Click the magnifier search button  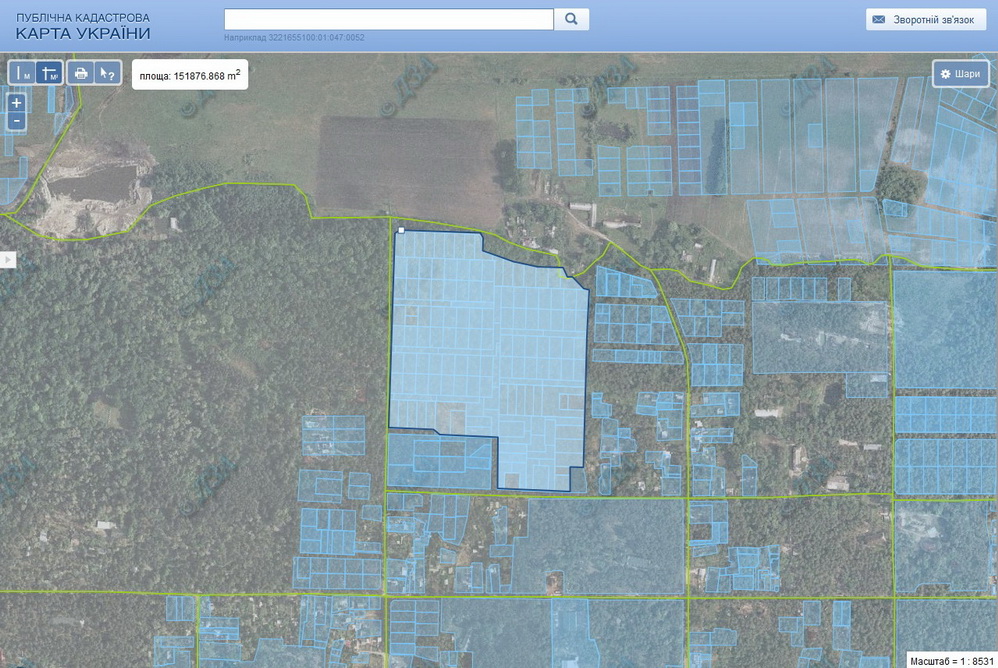pos(572,19)
